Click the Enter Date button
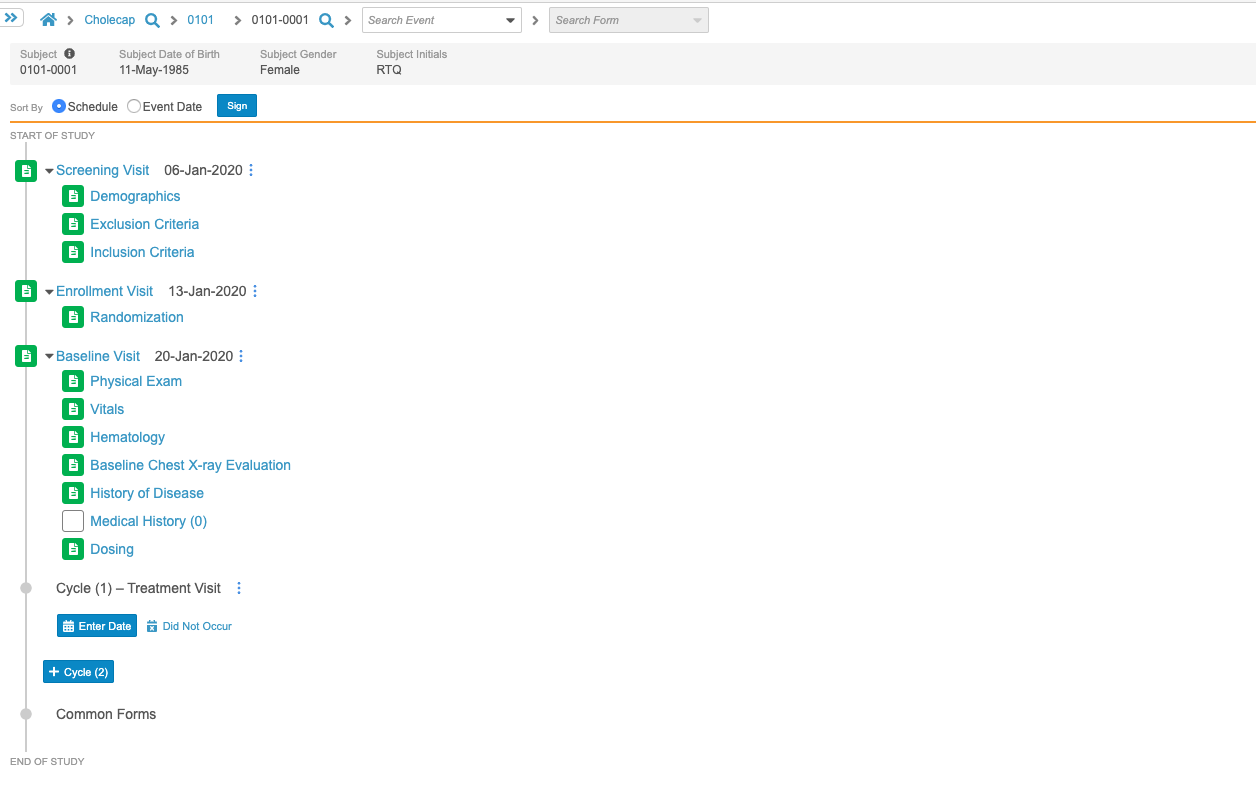The image size is (1256, 805). (97, 626)
